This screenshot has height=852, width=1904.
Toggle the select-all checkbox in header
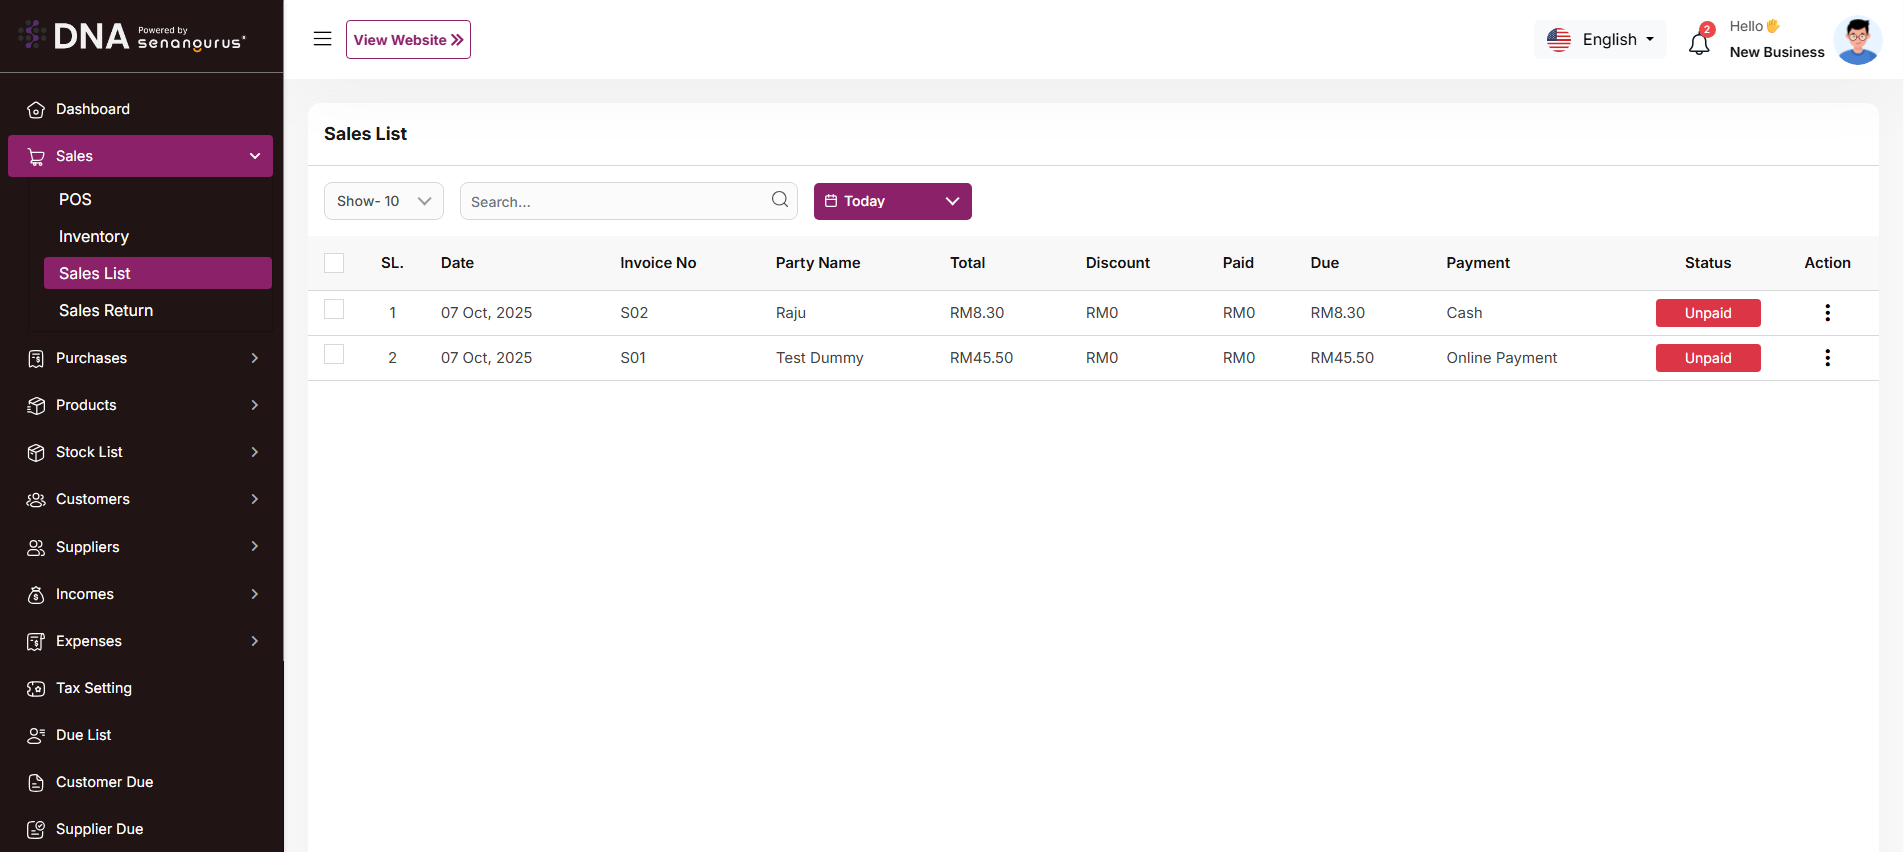tap(334, 263)
